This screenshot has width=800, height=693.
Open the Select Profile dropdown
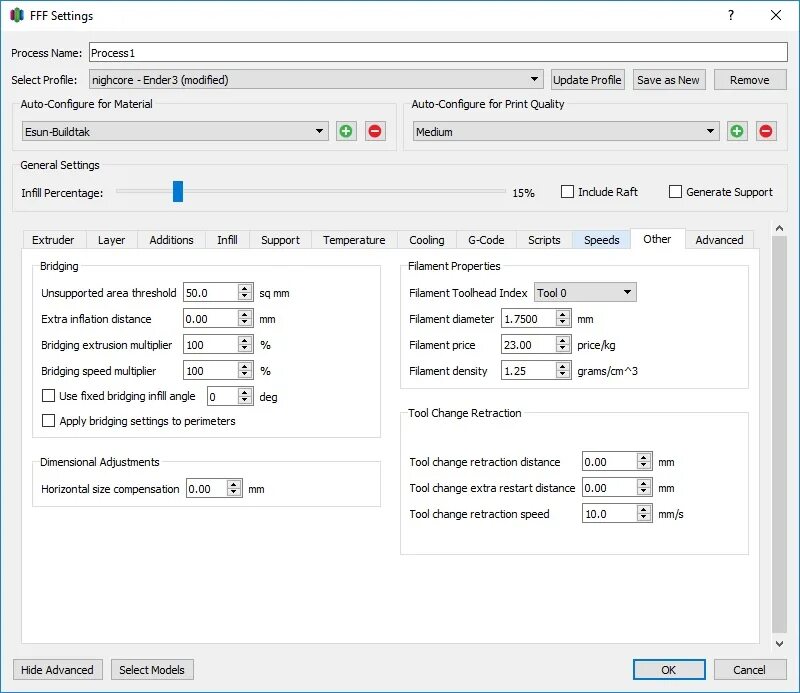[315, 80]
